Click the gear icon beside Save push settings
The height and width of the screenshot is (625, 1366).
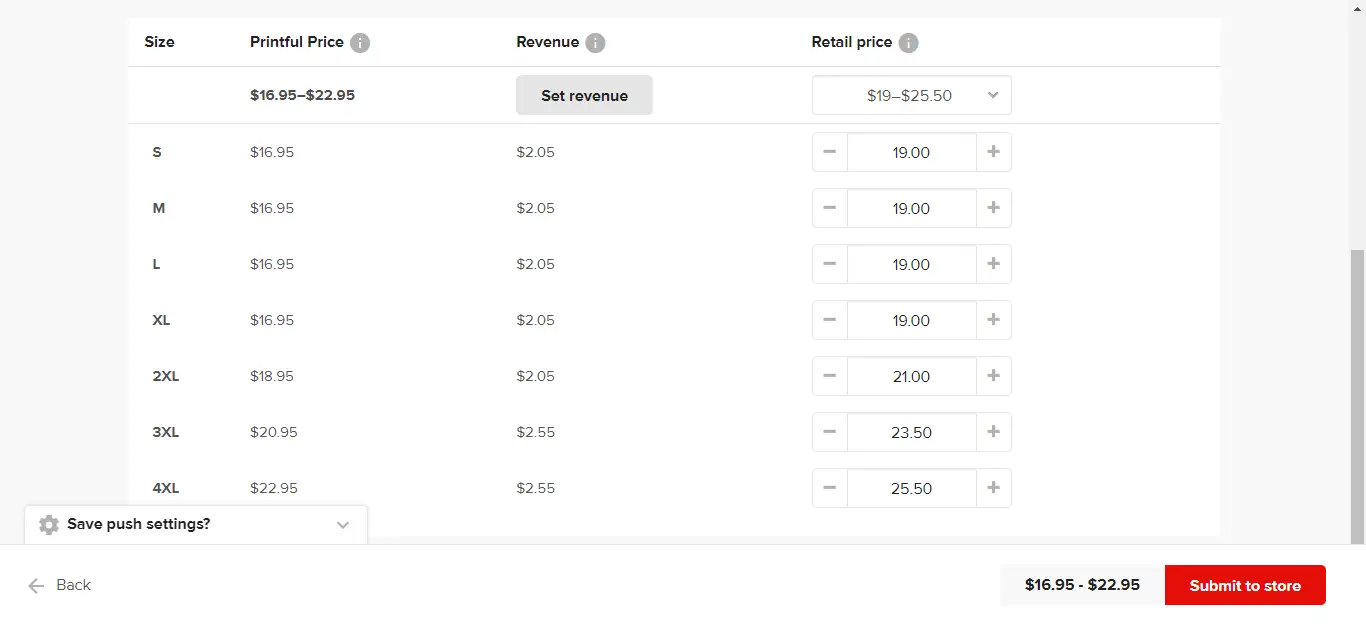[x=49, y=525]
